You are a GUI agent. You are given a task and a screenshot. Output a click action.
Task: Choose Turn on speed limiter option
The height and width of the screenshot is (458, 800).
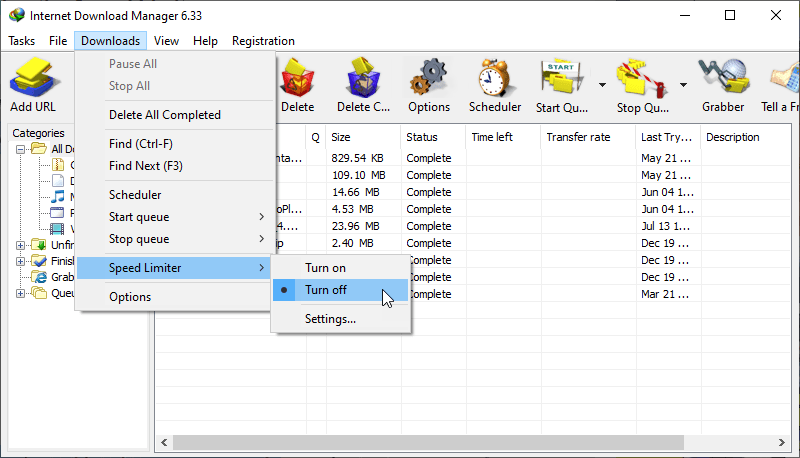pos(340,268)
